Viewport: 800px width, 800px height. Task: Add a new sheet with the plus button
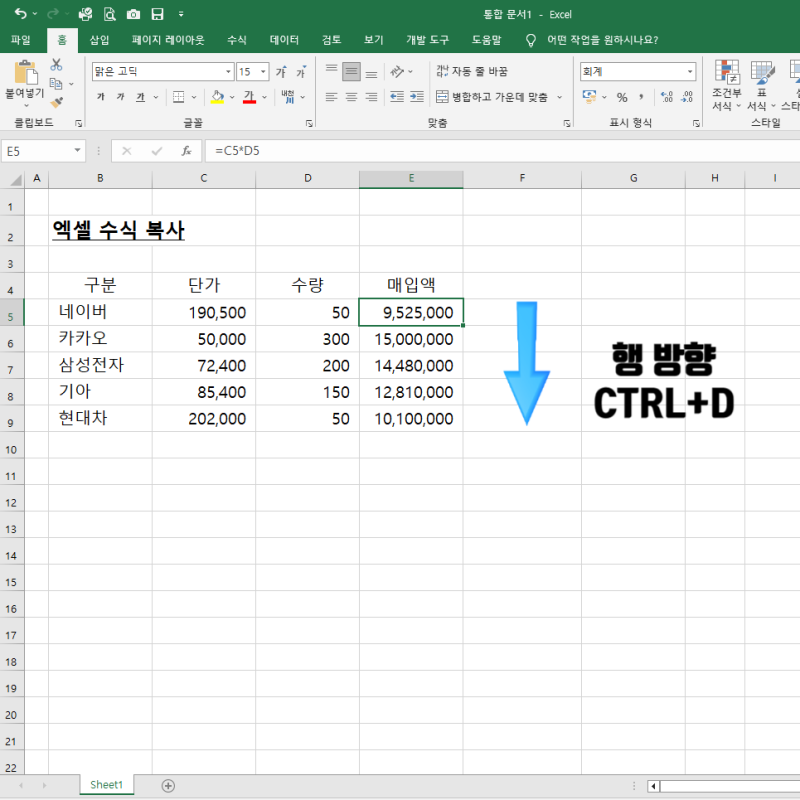(168, 785)
